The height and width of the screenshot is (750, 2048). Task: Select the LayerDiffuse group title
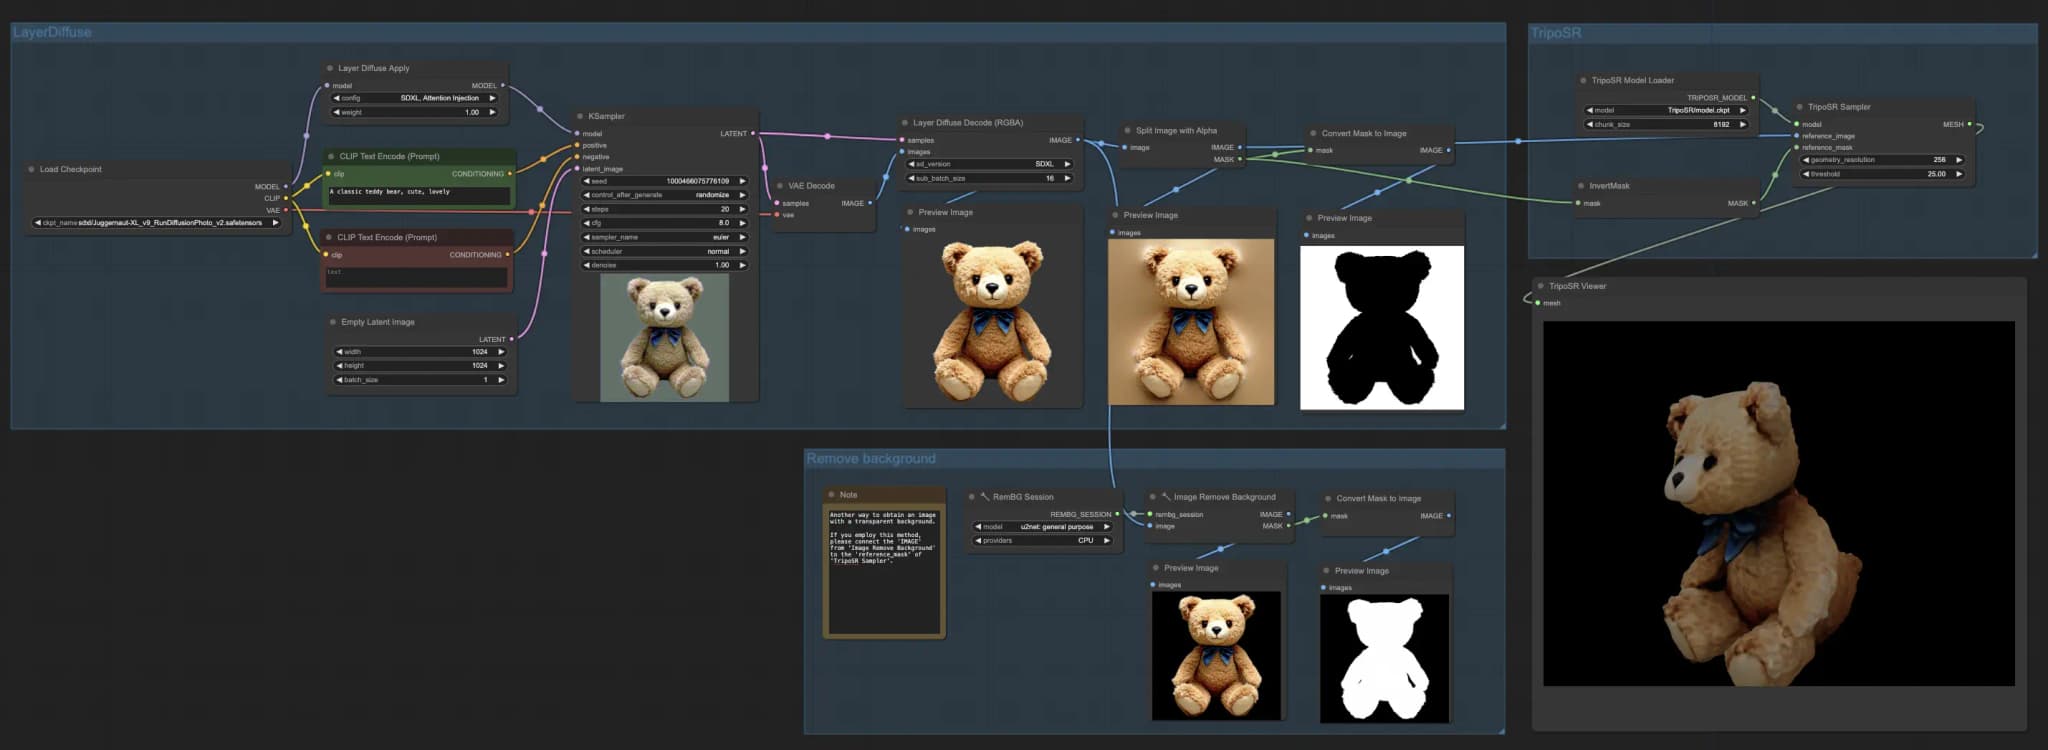52,33
